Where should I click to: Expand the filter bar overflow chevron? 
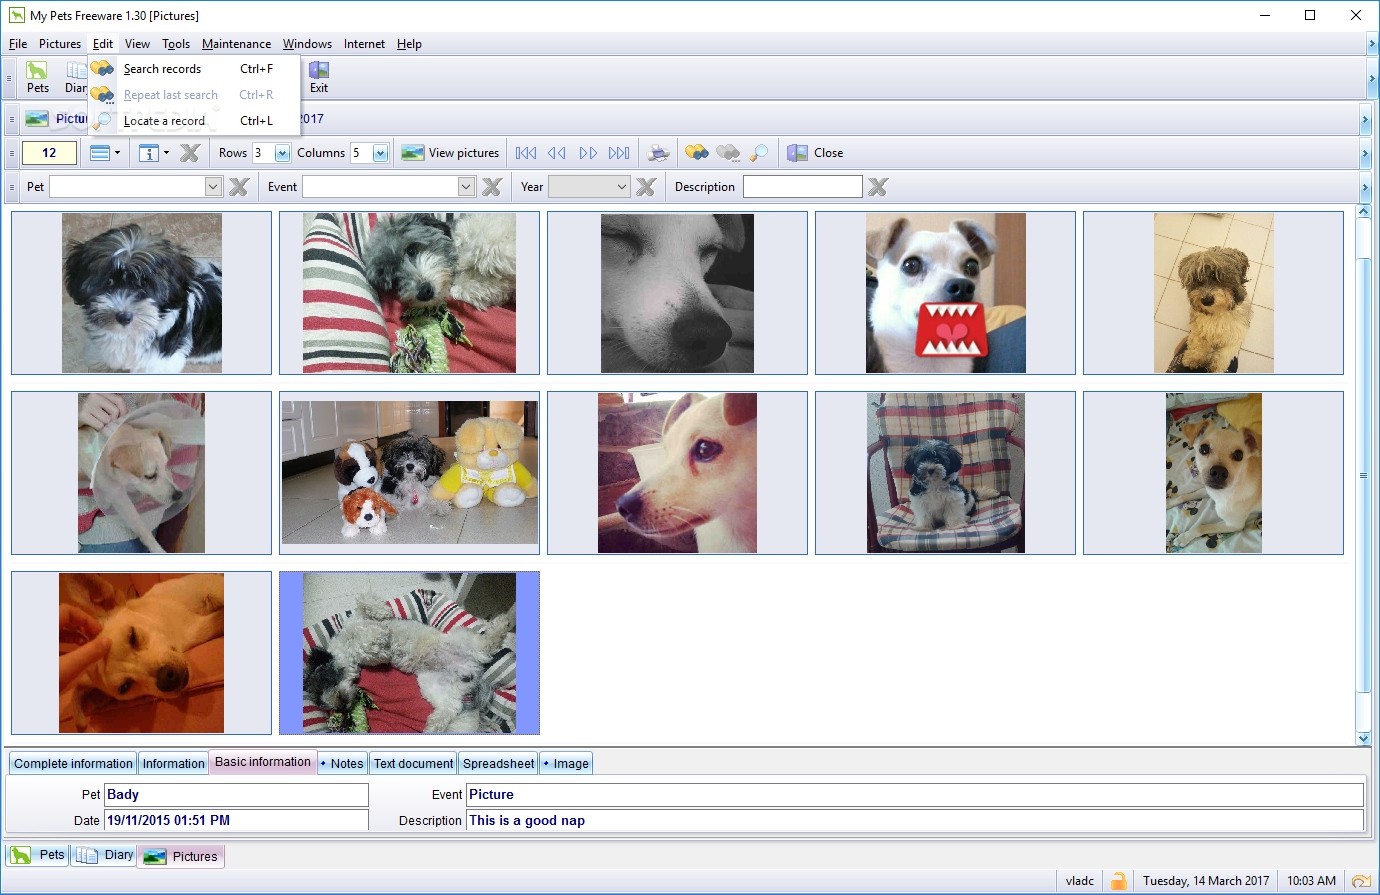1365,187
